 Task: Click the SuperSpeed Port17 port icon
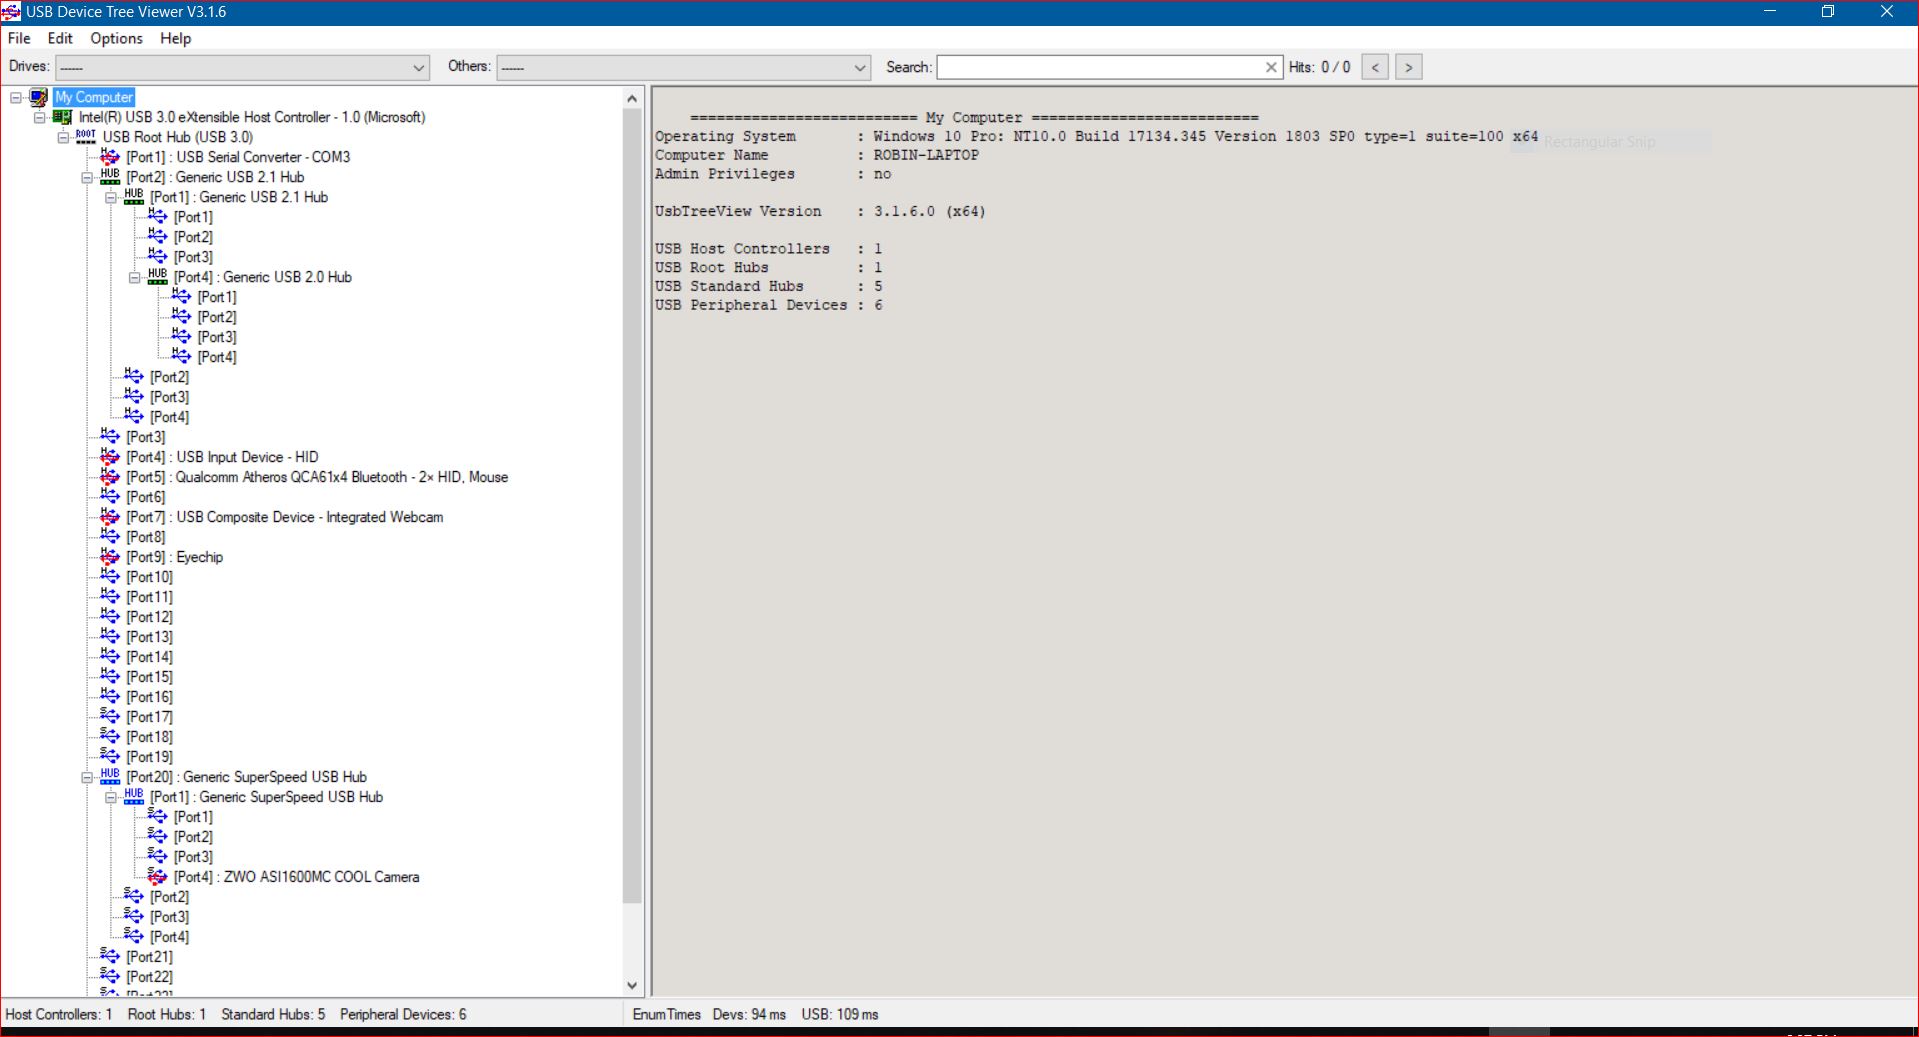tap(110, 717)
